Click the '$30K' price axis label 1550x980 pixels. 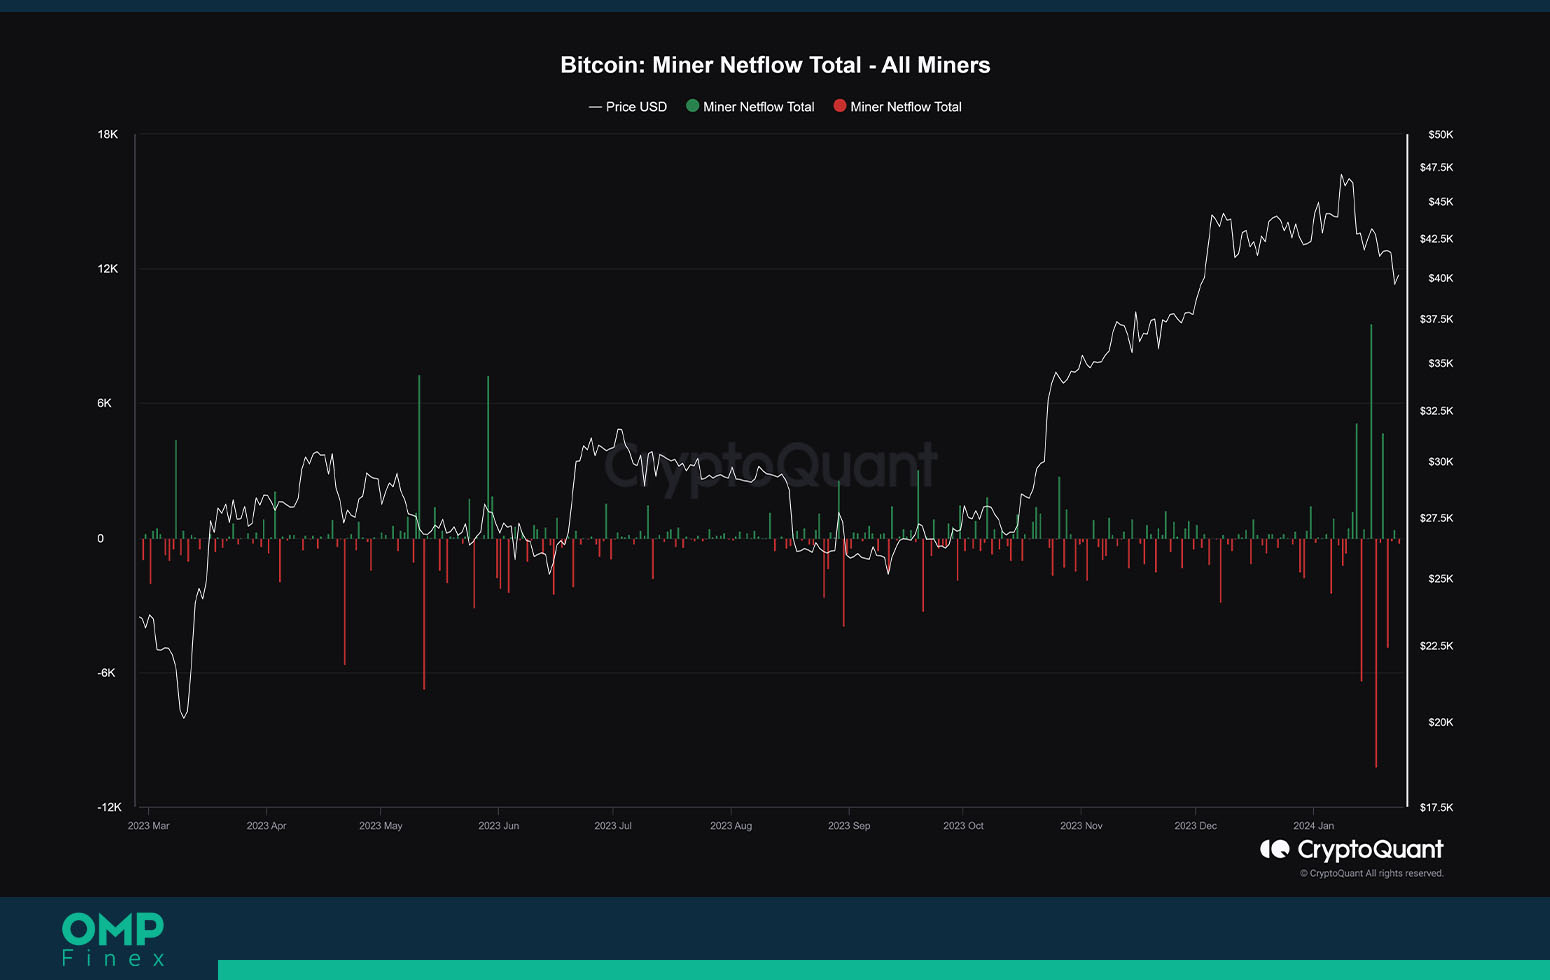click(1441, 461)
